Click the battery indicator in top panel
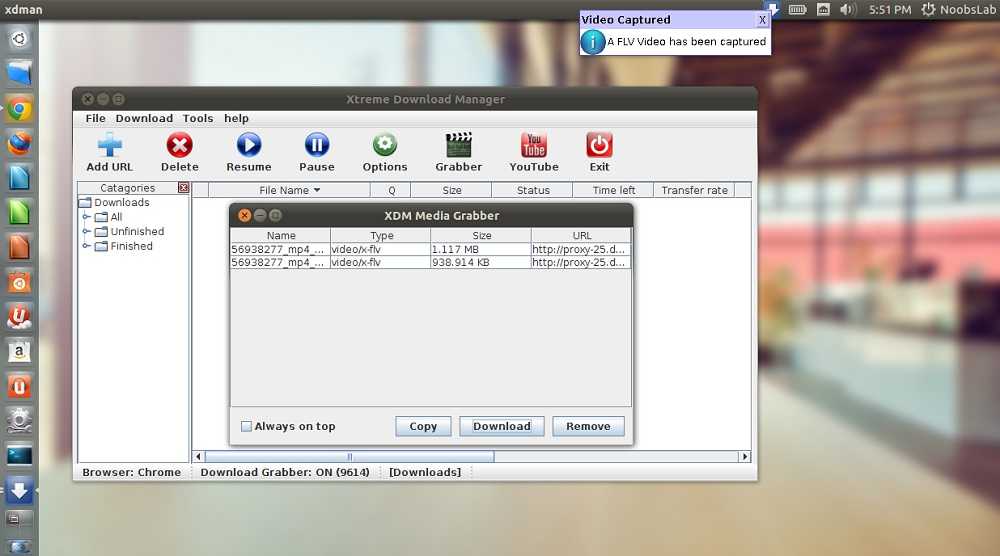Image resolution: width=1000 pixels, height=556 pixels. [x=797, y=10]
